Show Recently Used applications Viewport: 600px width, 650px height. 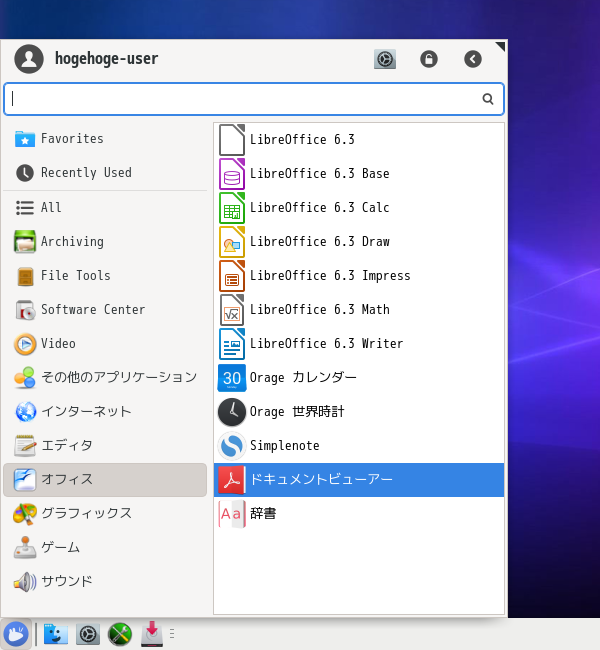coord(105,173)
